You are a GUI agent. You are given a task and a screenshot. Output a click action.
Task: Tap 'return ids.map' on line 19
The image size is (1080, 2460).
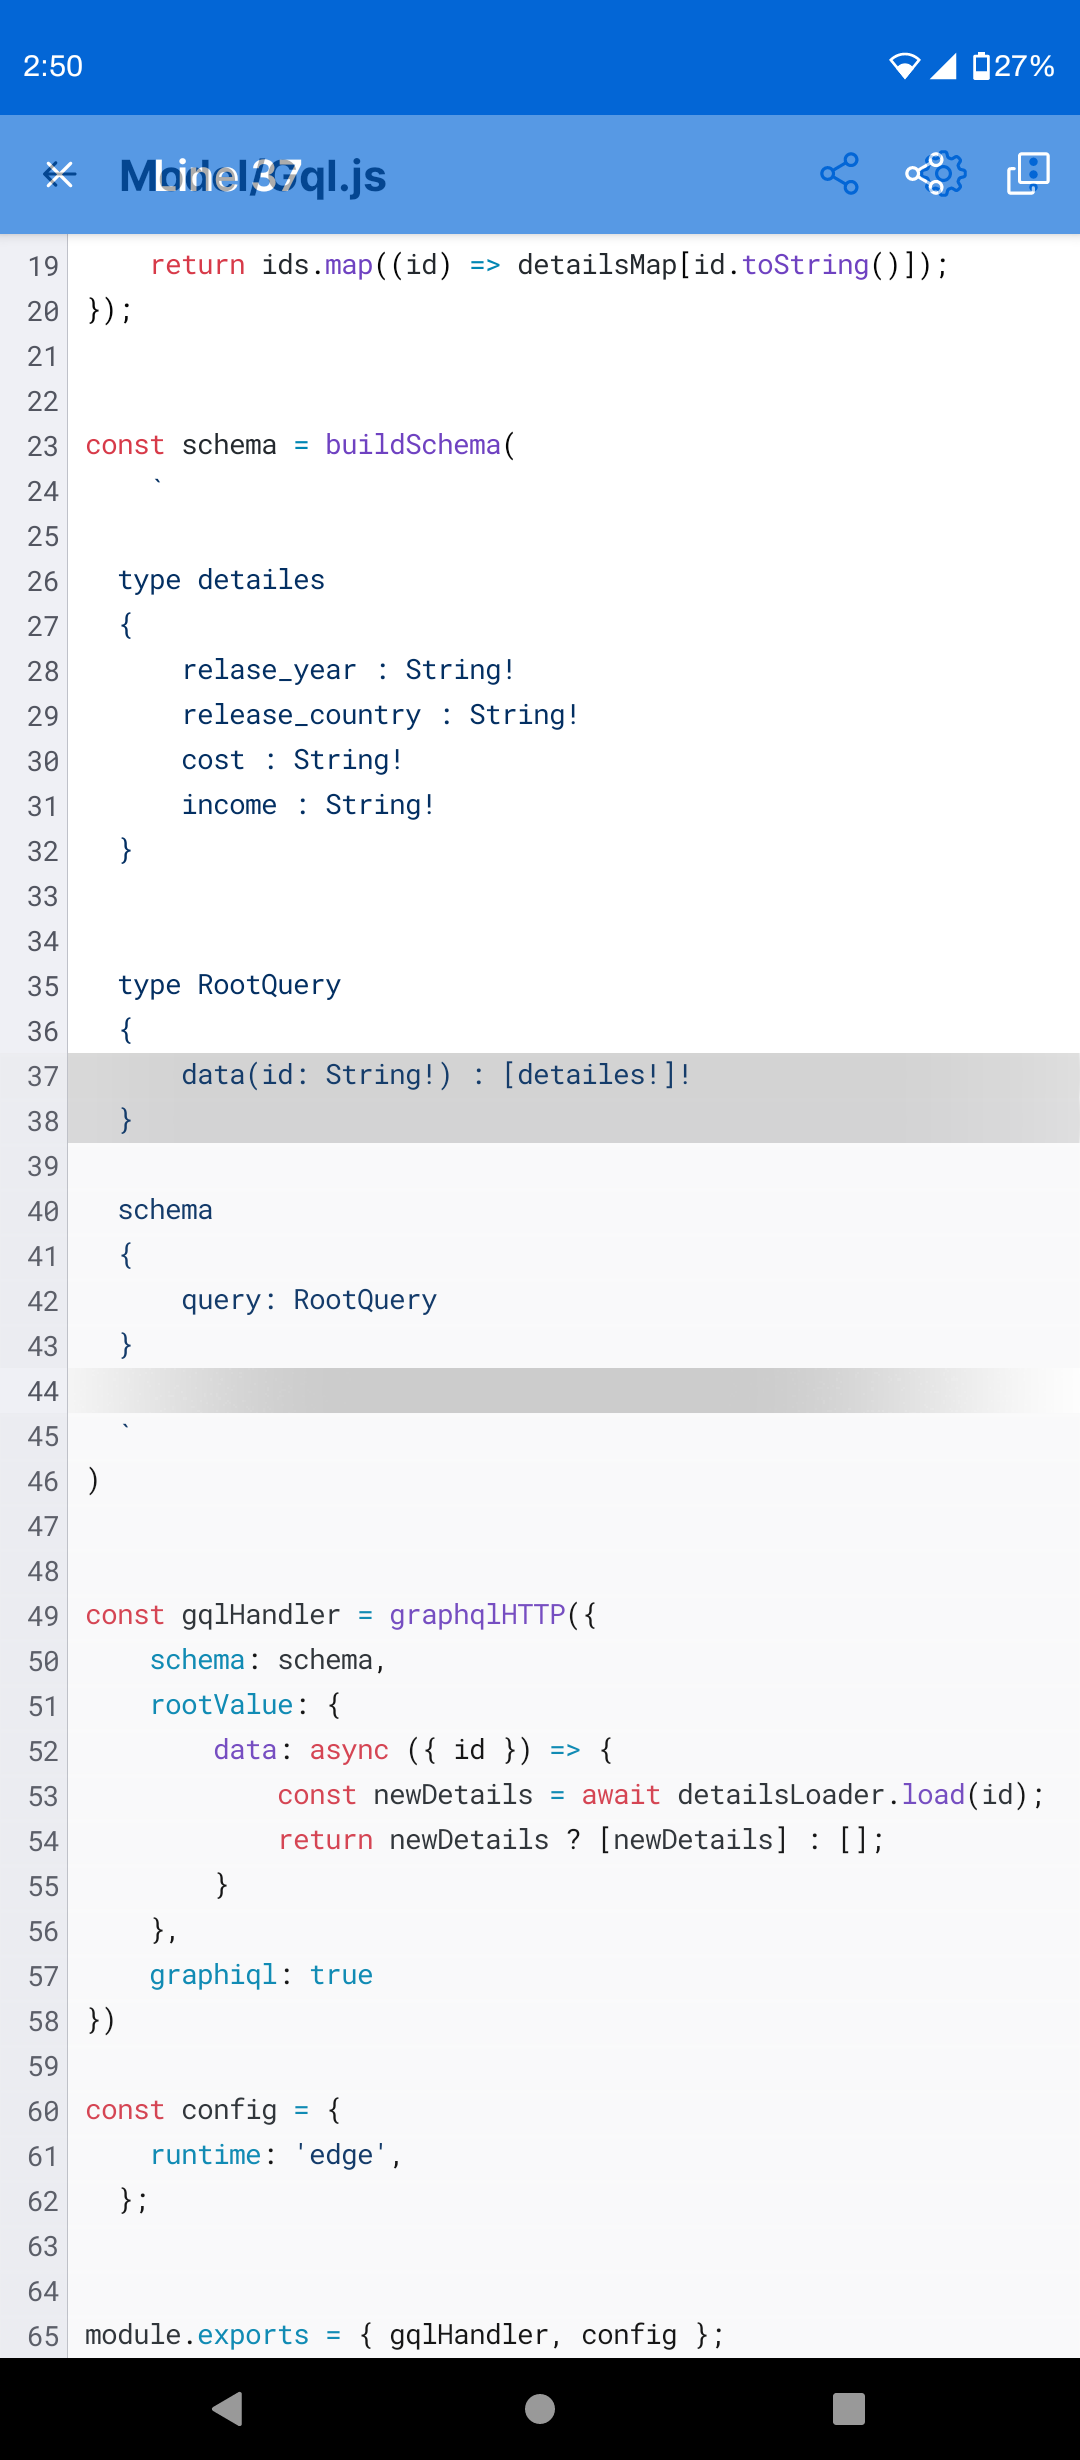click(x=261, y=265)
